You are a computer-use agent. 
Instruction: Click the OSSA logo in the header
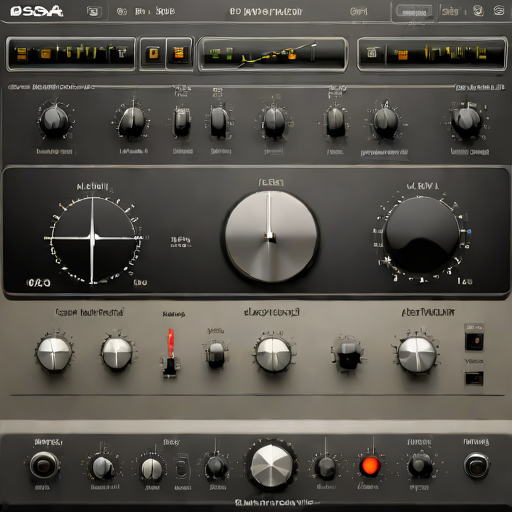(36, 11)
